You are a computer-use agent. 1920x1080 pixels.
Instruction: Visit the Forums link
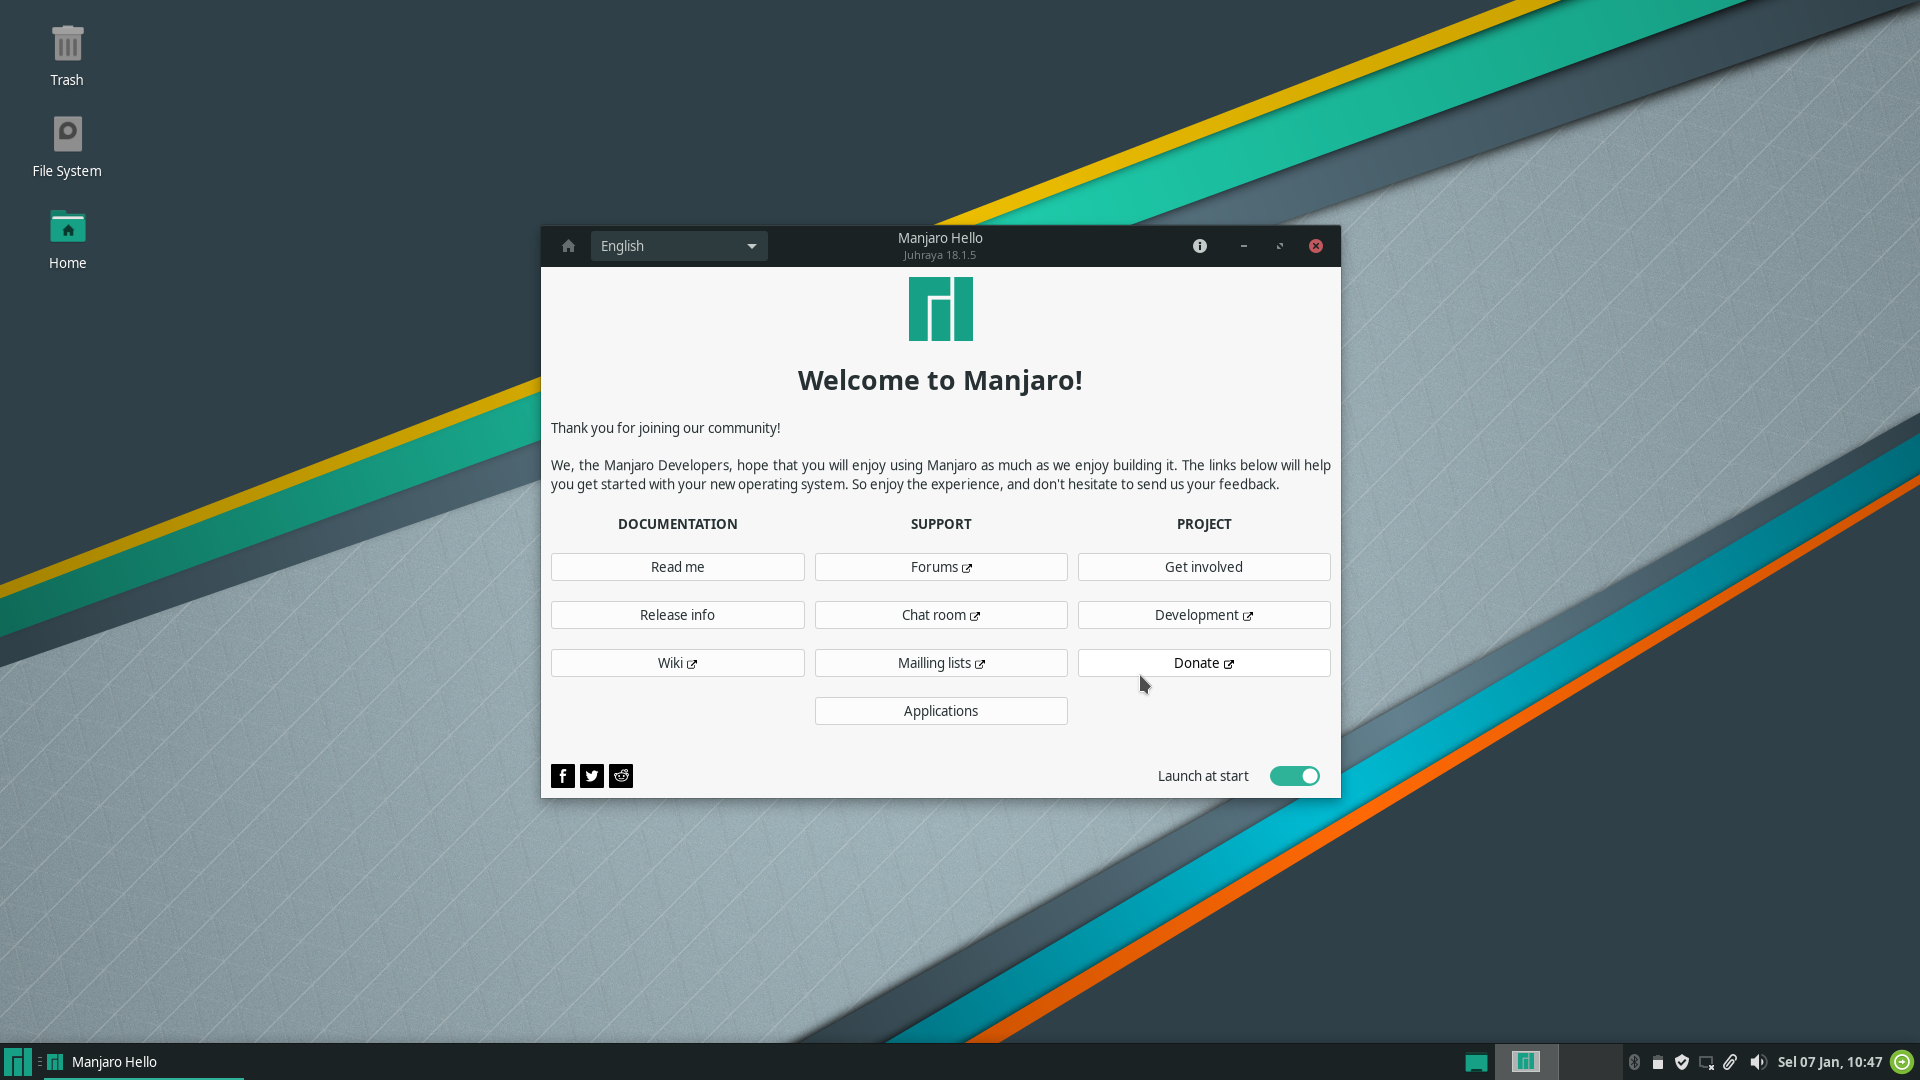coord(941,567)
